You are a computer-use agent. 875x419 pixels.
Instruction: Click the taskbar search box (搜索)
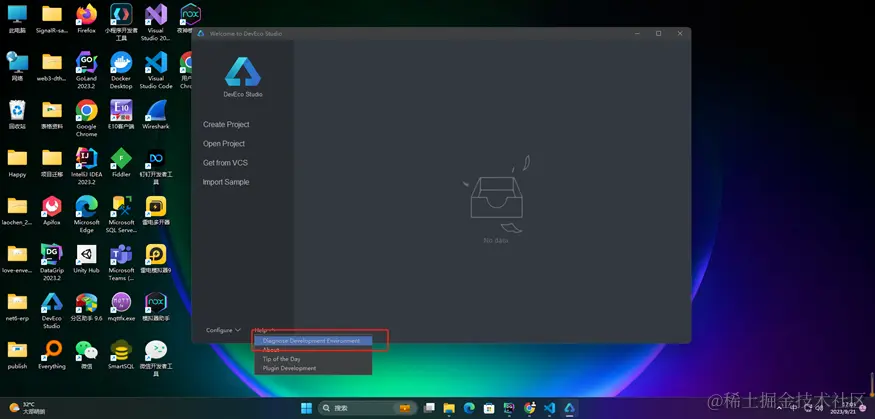click(367, 408)
